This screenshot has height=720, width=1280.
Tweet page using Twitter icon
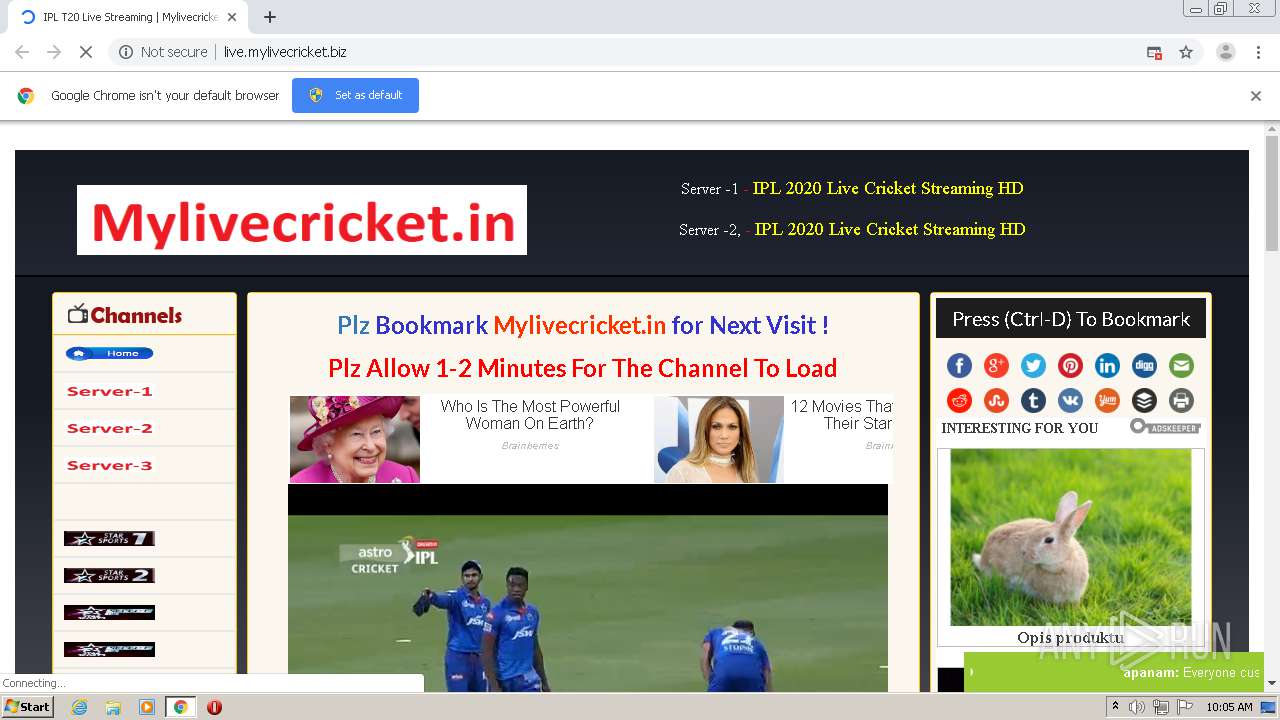coord(1033,366)
